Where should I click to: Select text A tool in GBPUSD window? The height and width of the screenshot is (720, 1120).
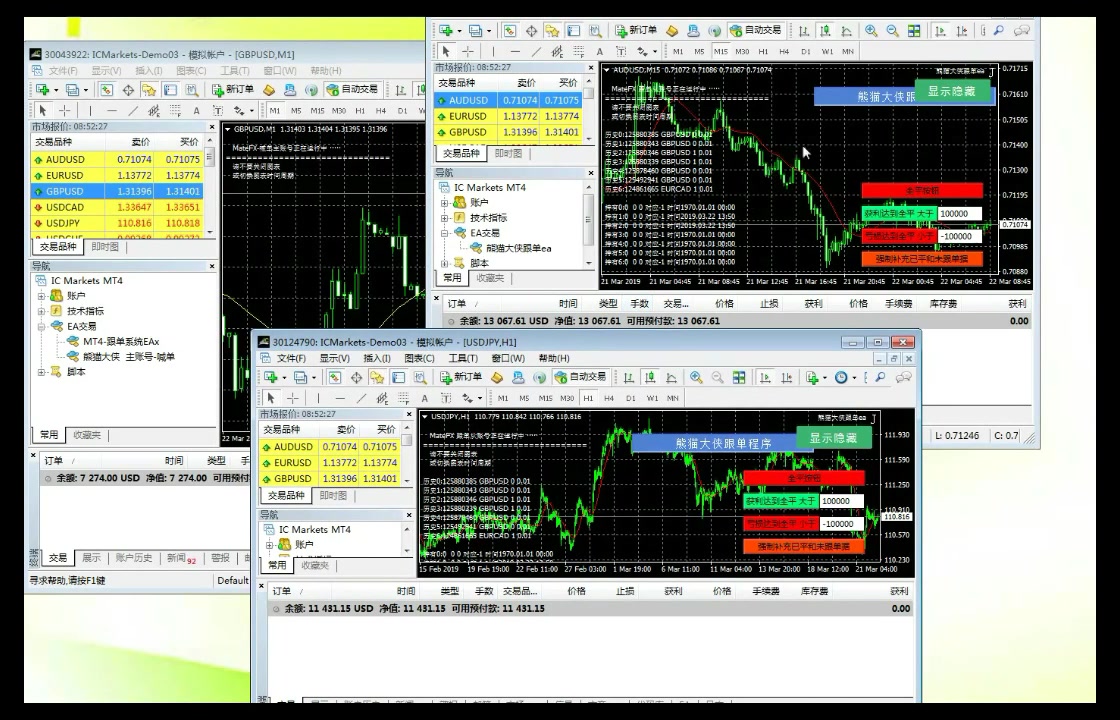coord(196,111)
